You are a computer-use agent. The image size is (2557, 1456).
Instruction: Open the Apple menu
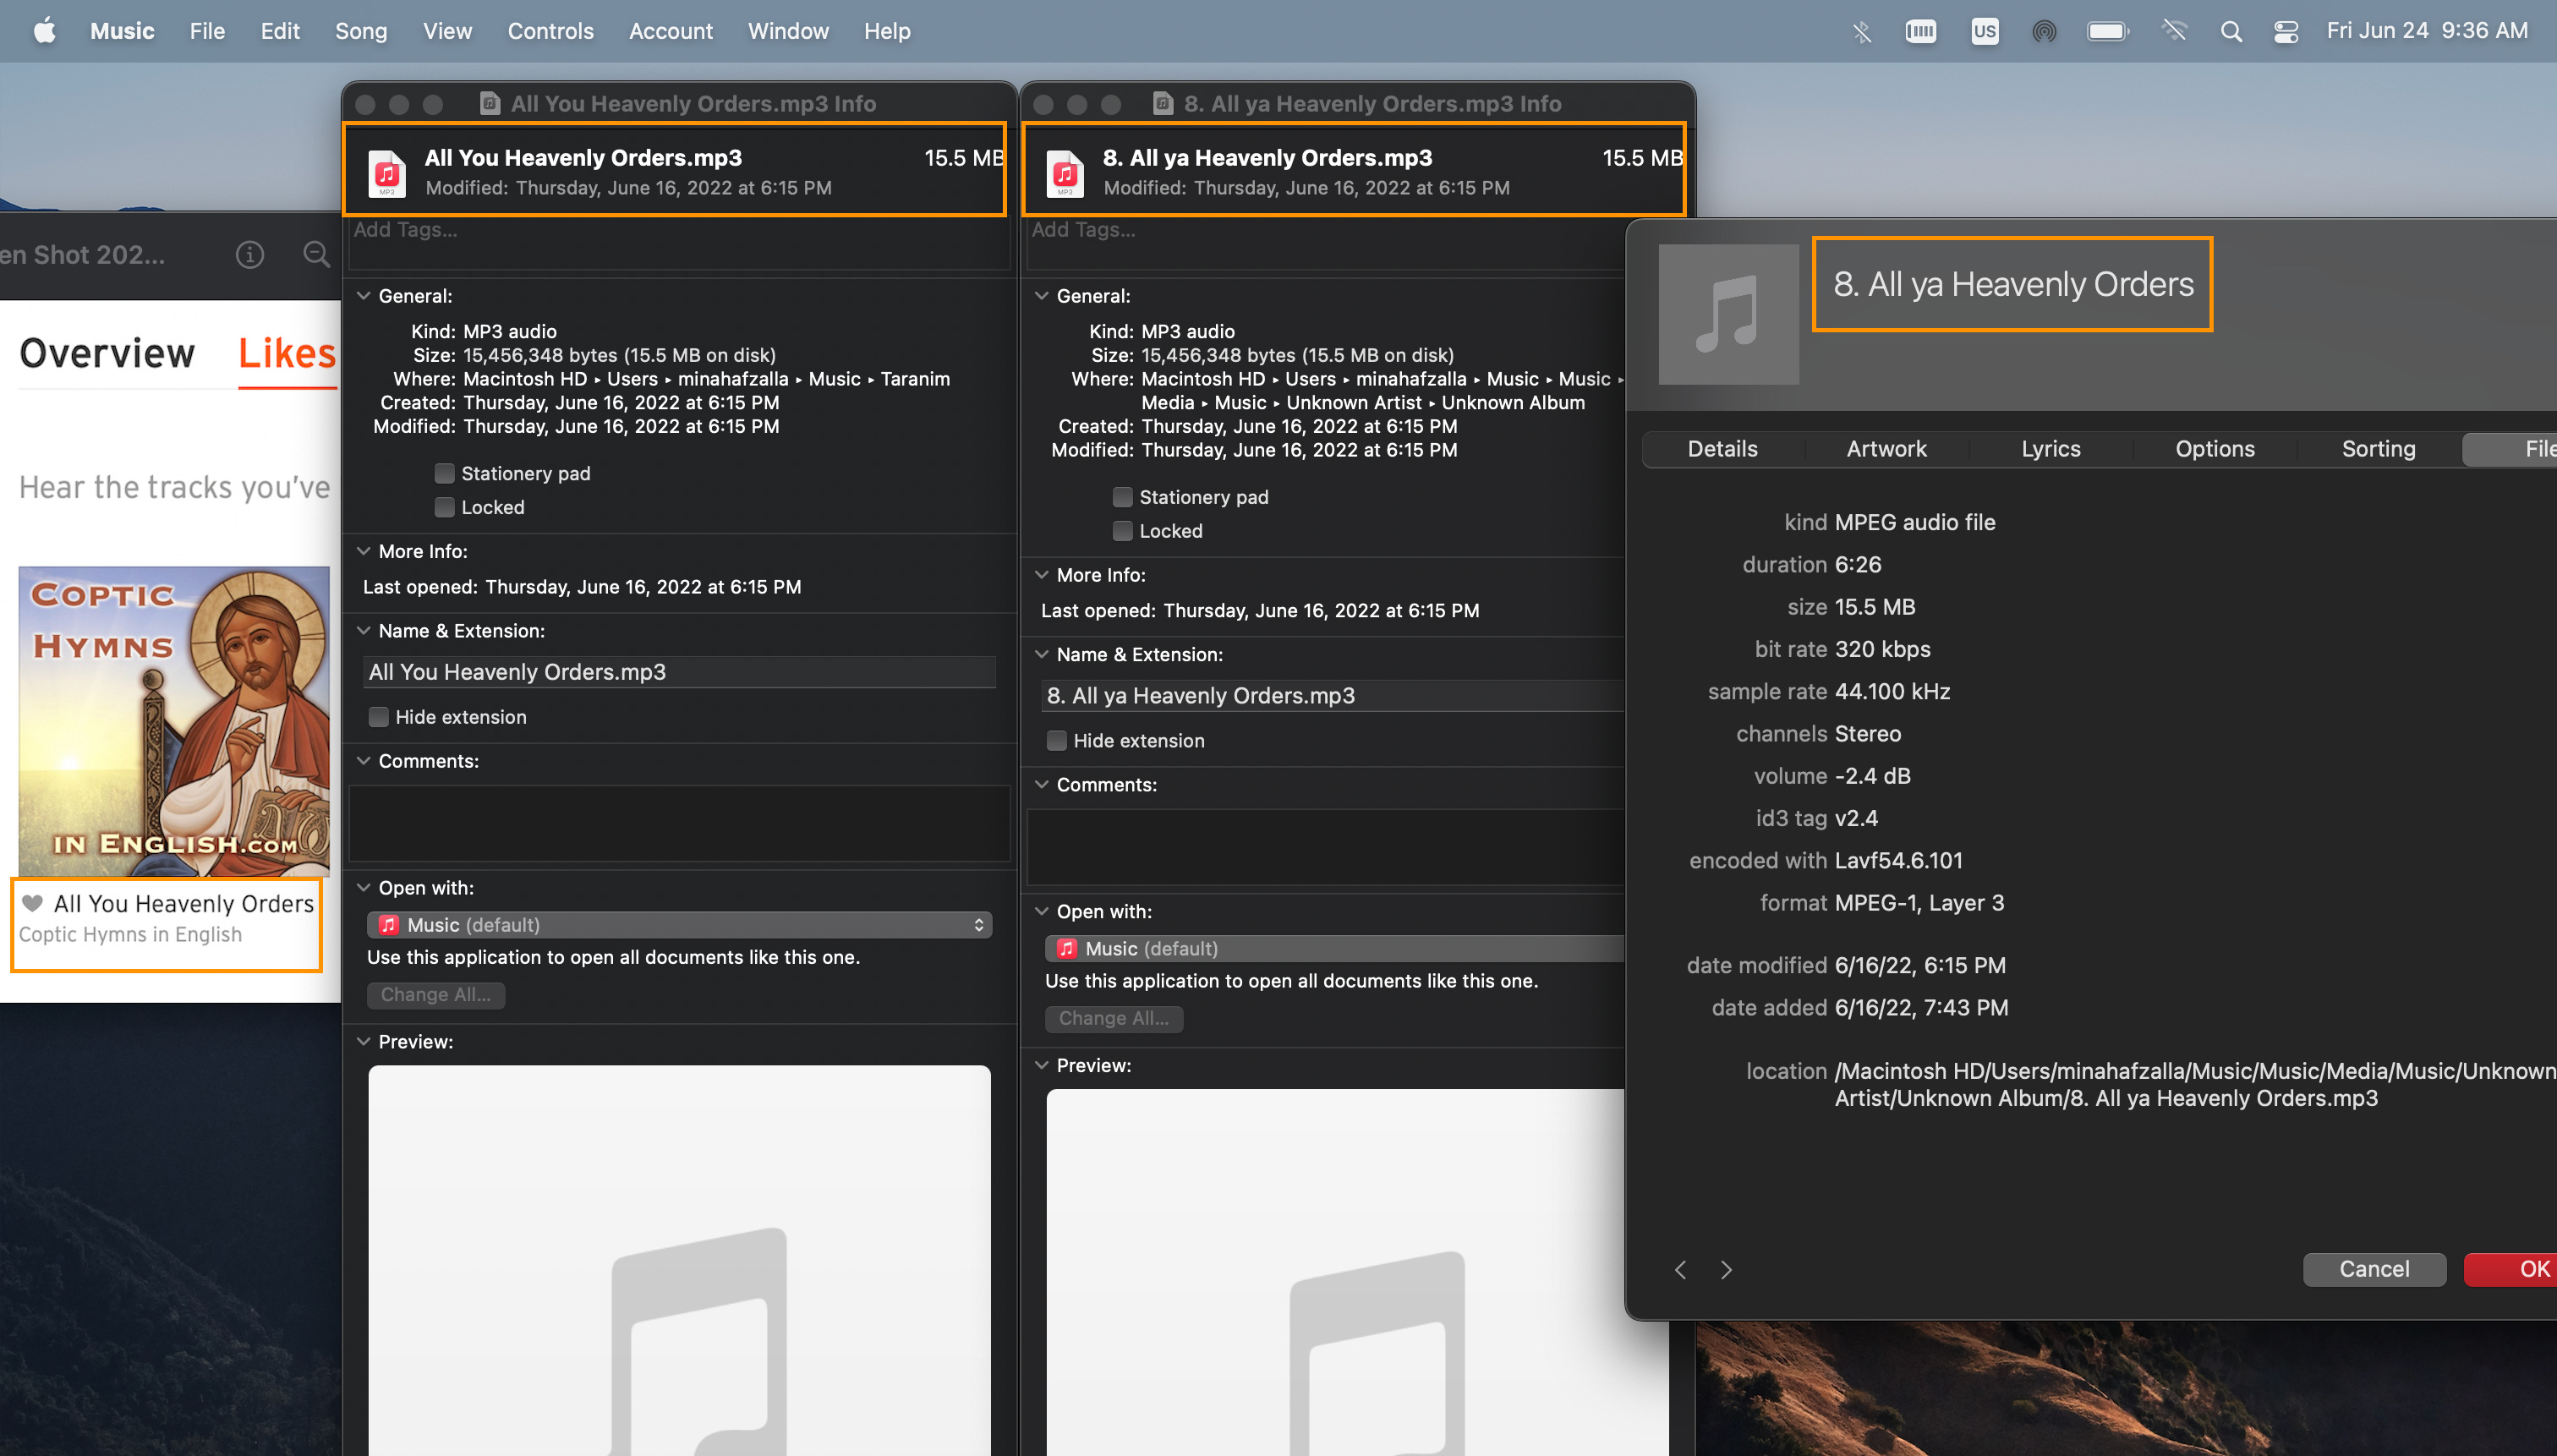(x=45, y=31)
